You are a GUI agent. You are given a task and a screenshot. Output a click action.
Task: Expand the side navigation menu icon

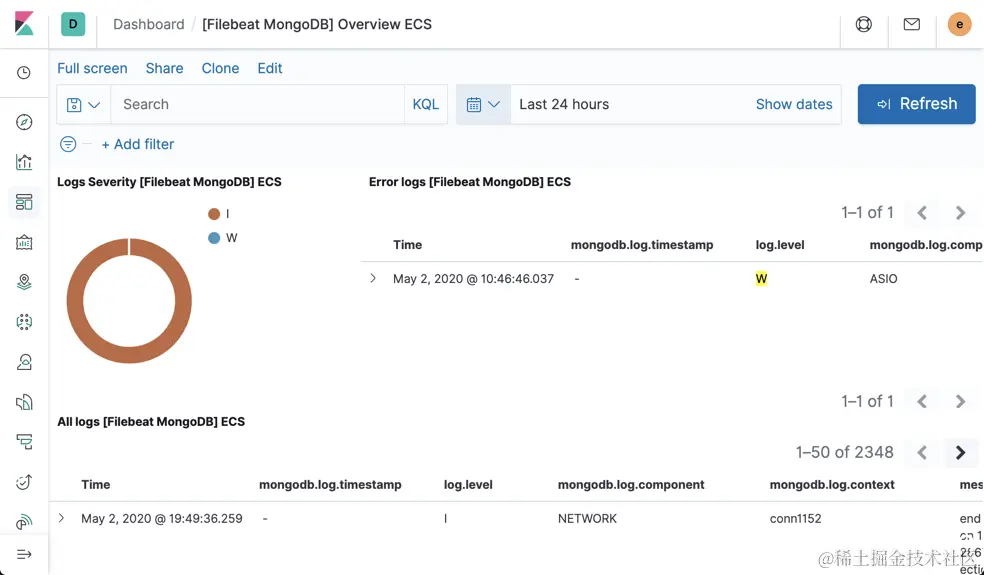click(24, 554)
